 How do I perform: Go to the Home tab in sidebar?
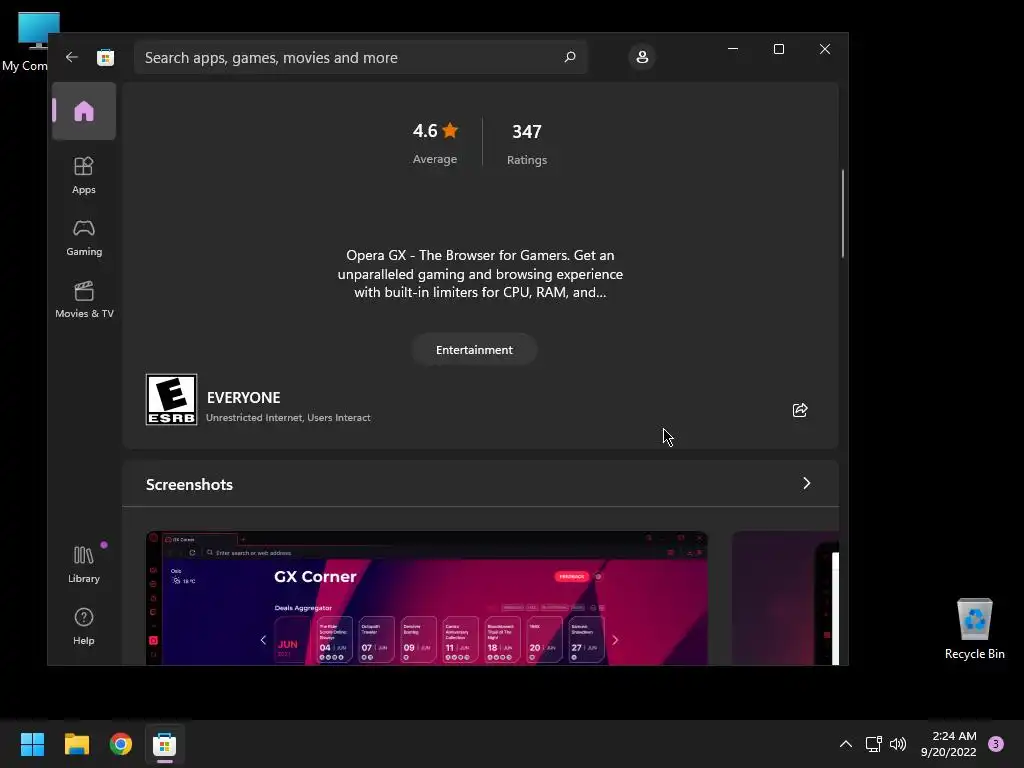coord(84,111)
